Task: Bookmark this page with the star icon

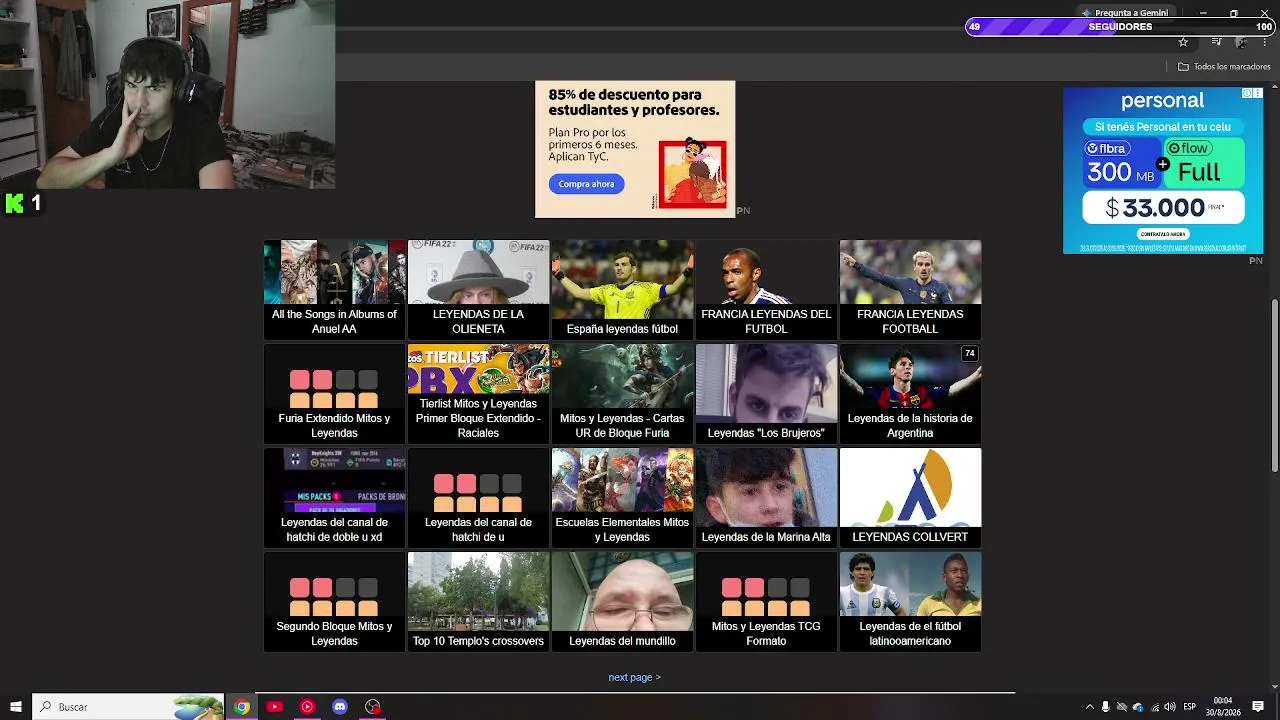Action: [x=1183, y=42]
